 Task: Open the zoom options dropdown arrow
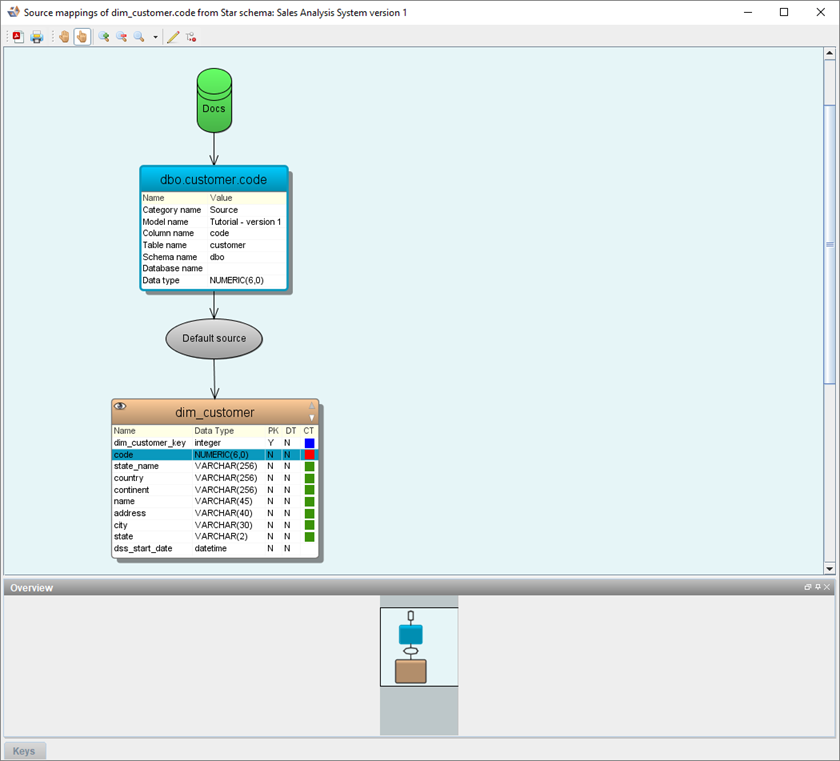coord(155,37)
